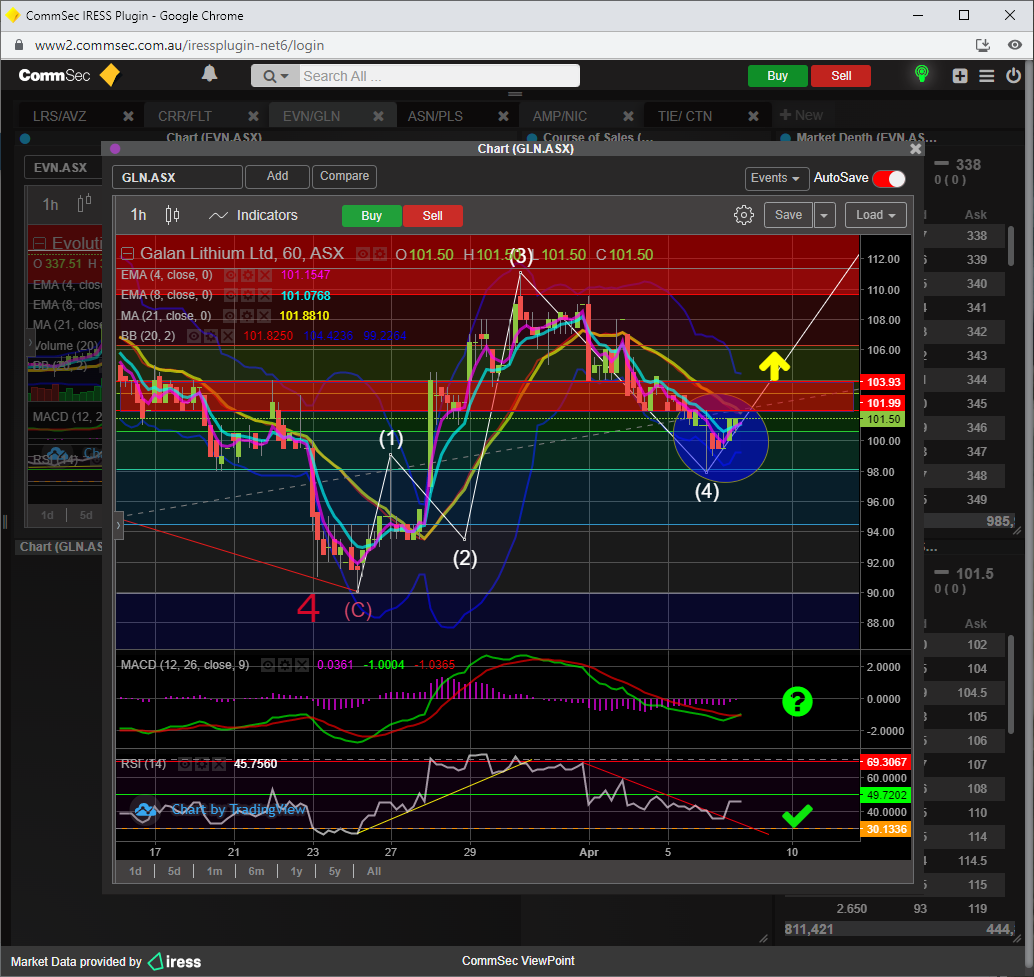Viewport: 1034px width, 977px height.
Task: Expand the chart left side panel arrow
Action: [x=119, y=525]
